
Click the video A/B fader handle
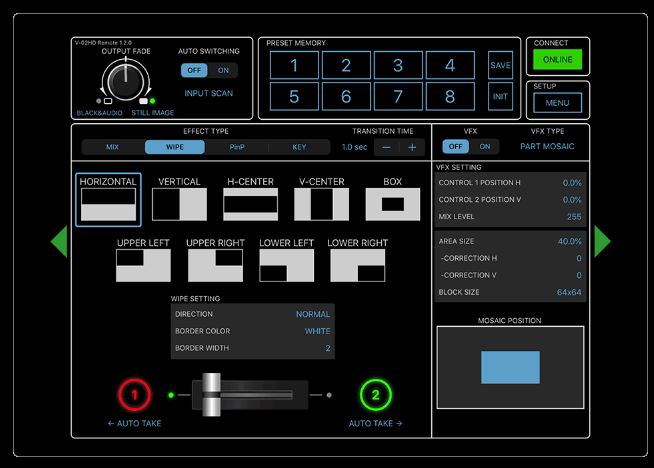click(x=211, y=395)
